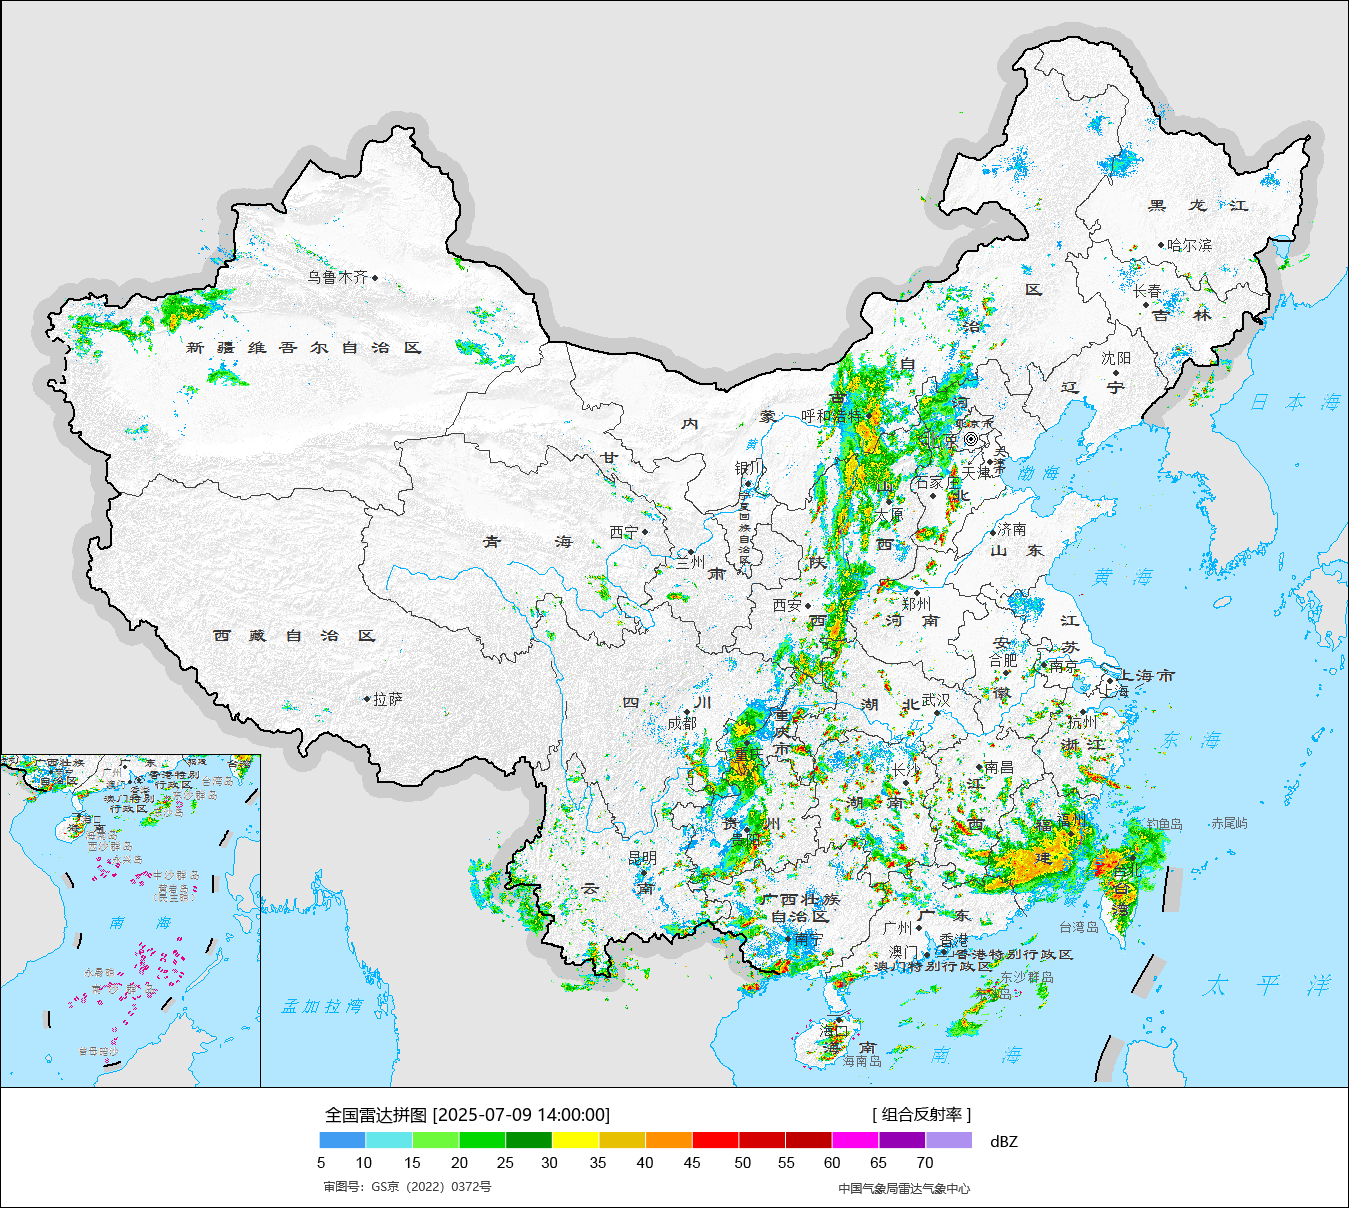
Task: Click the bright red 45–50 dBZ swatch
Action: click(715, 1140)
